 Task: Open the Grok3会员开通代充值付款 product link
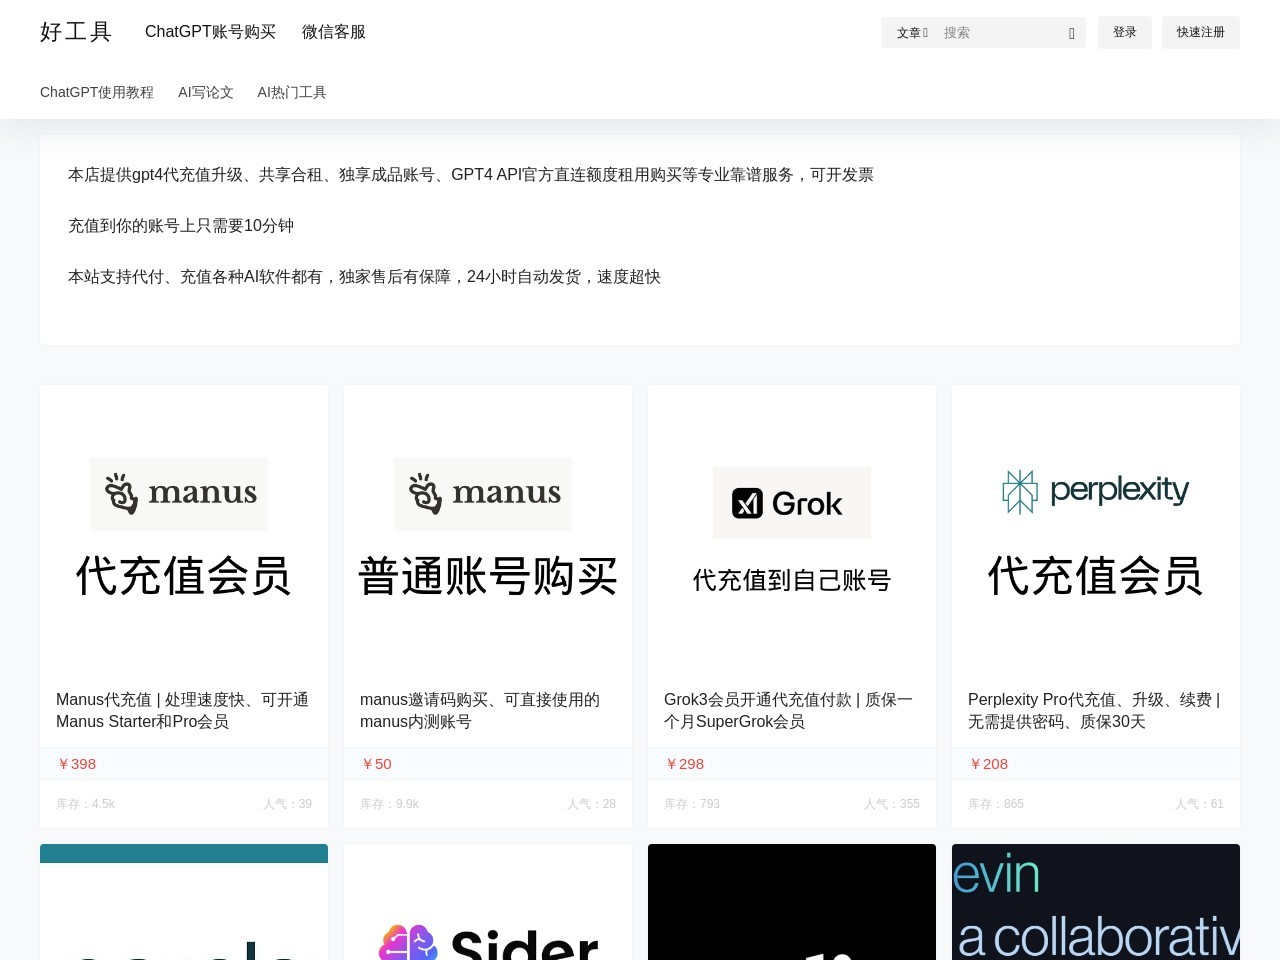pyautogui.click(x=788, y=710)
